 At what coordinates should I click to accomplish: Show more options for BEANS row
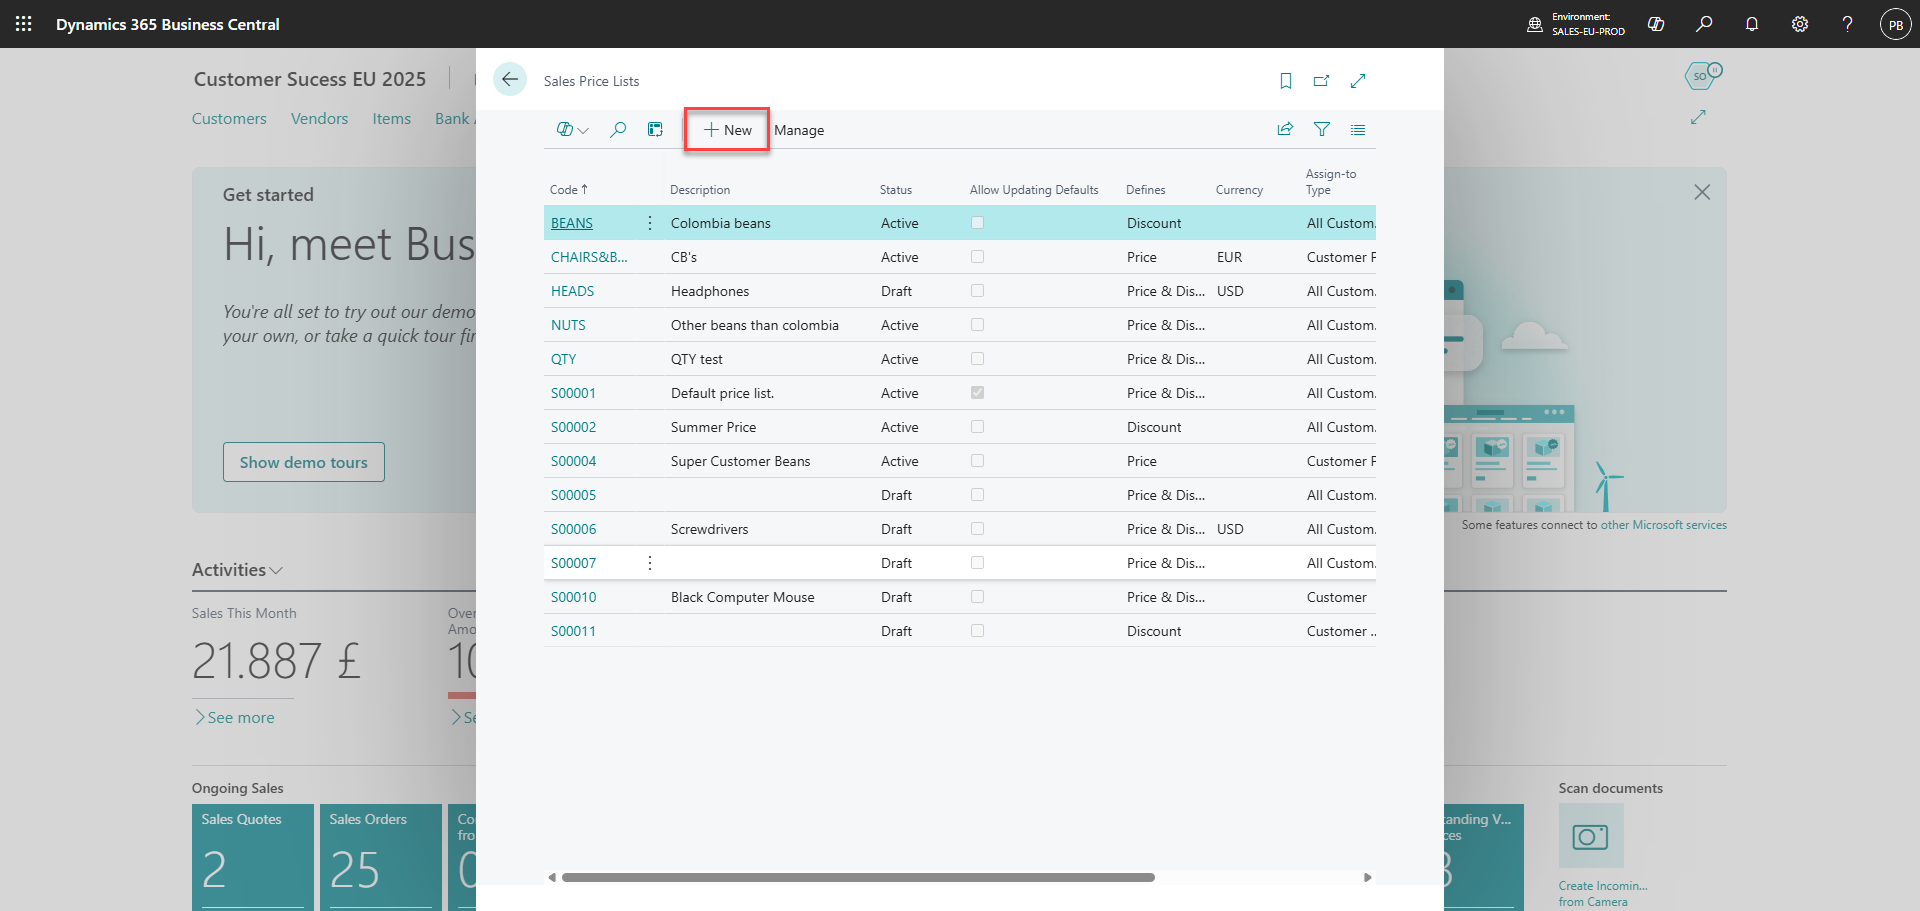(x=650, y=223)
